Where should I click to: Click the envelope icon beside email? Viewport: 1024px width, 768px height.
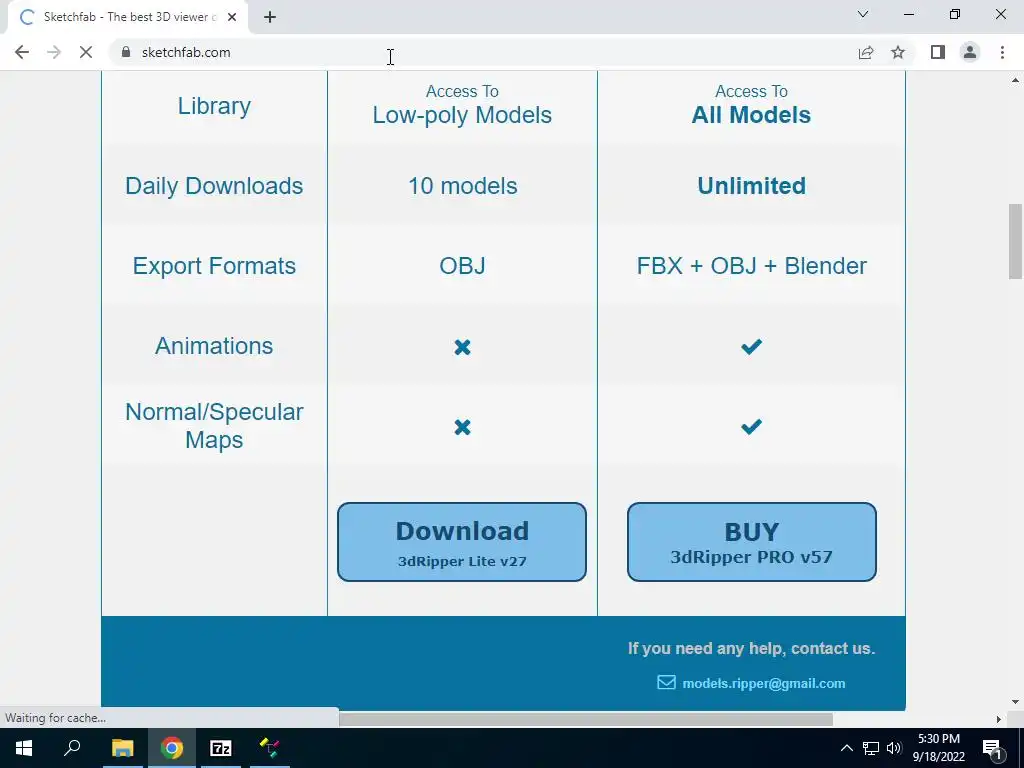[666, 682]
